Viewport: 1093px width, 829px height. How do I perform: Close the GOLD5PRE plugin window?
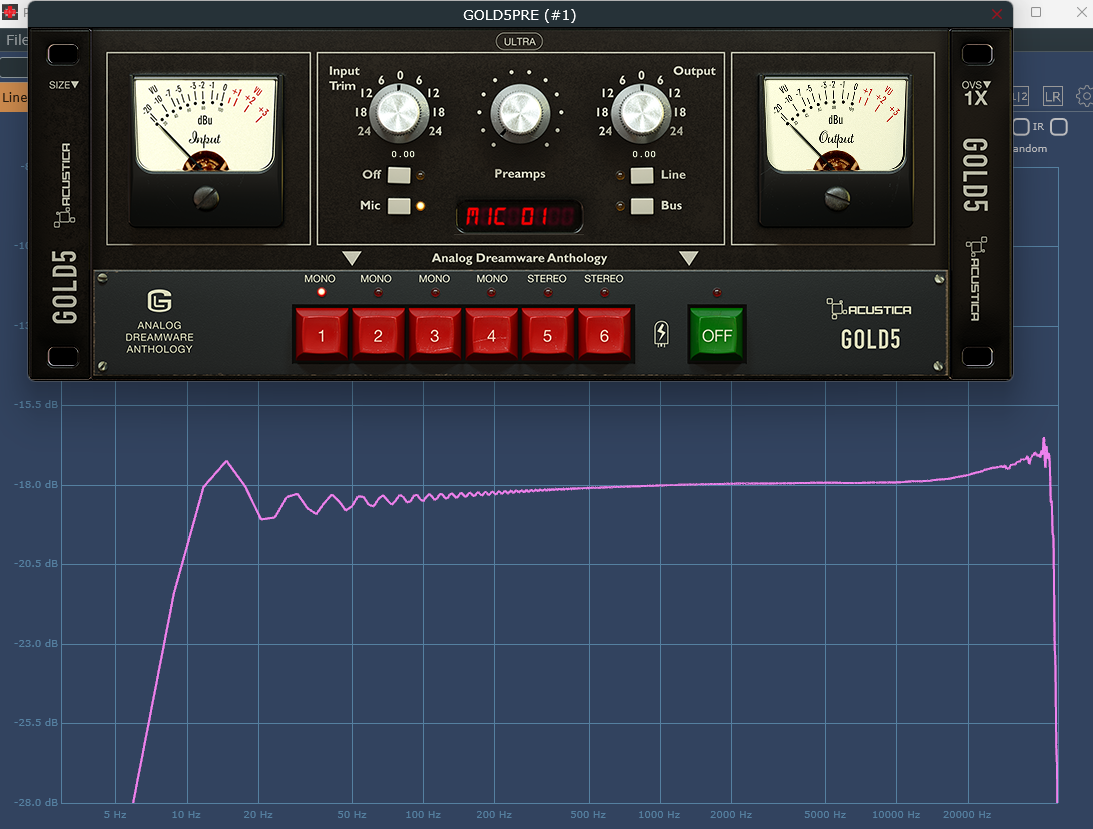997,15
